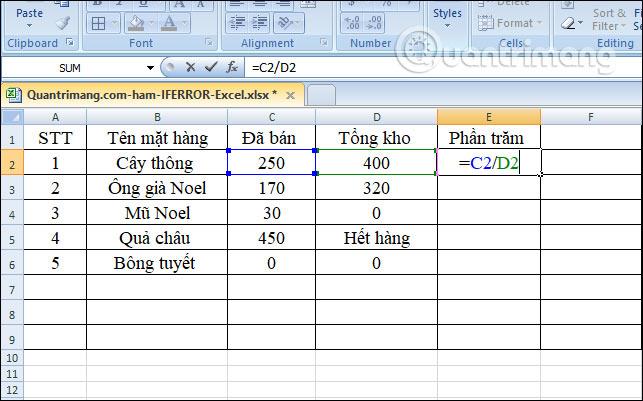Viewport: 643px width, 401px height.
Task: Expand the Fill Color dropdown arrow
Action: pos(151,24)
